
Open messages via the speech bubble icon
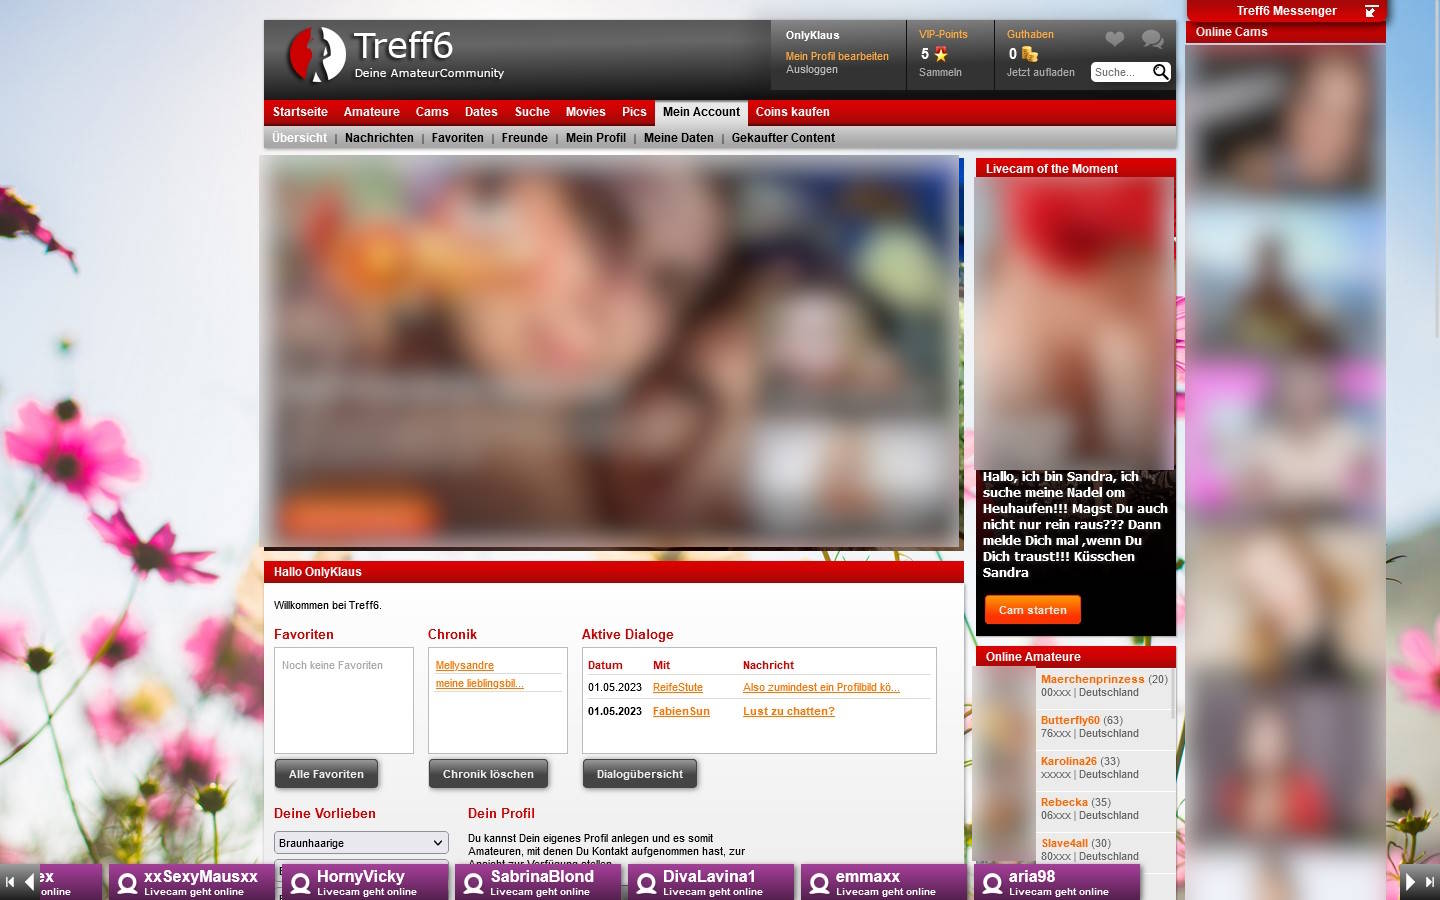coord(1152,40)
